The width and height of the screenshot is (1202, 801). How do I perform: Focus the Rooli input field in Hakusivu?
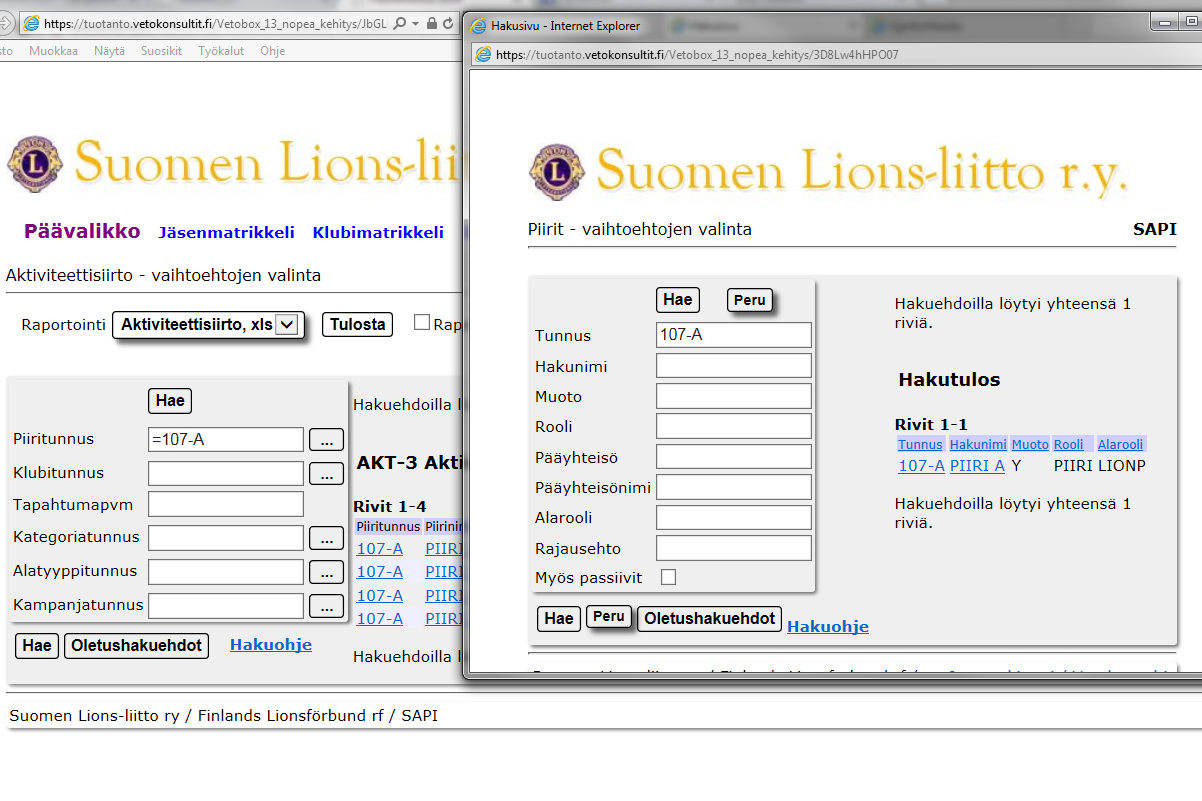(734, 427)
